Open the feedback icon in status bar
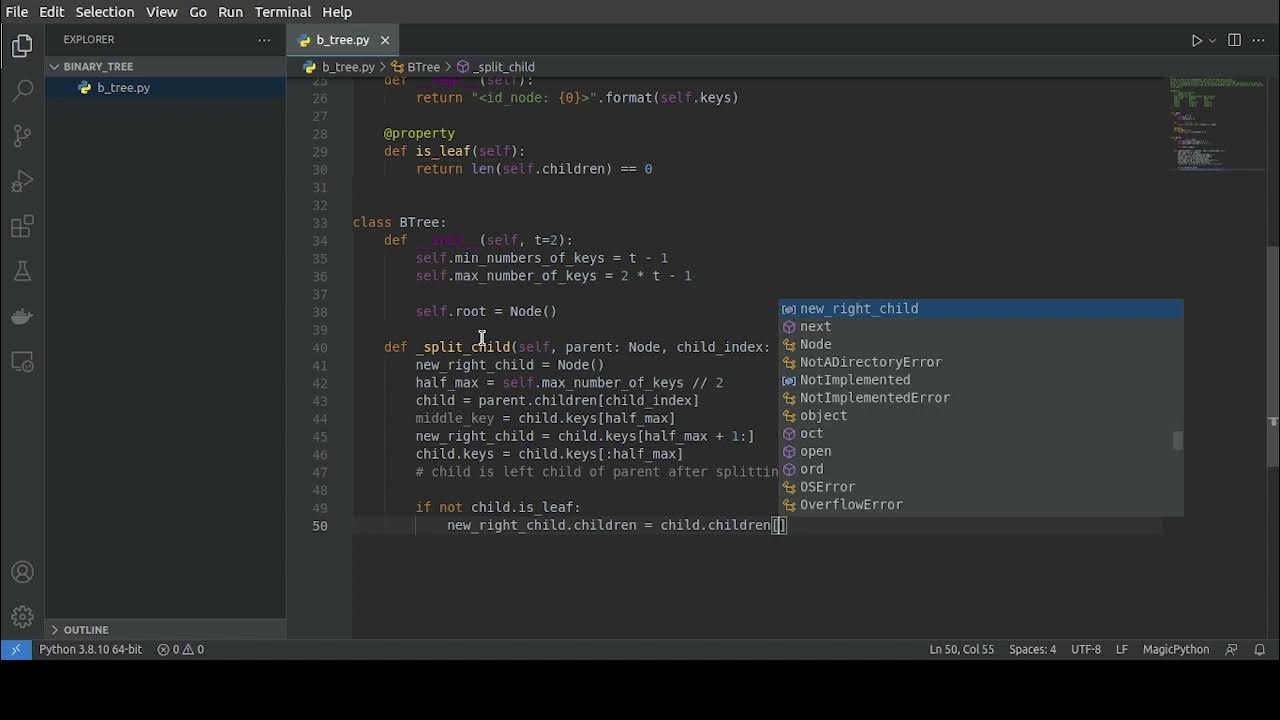Image resolution: width=1280 pixels, height=720 pixels. (1232, 649)
